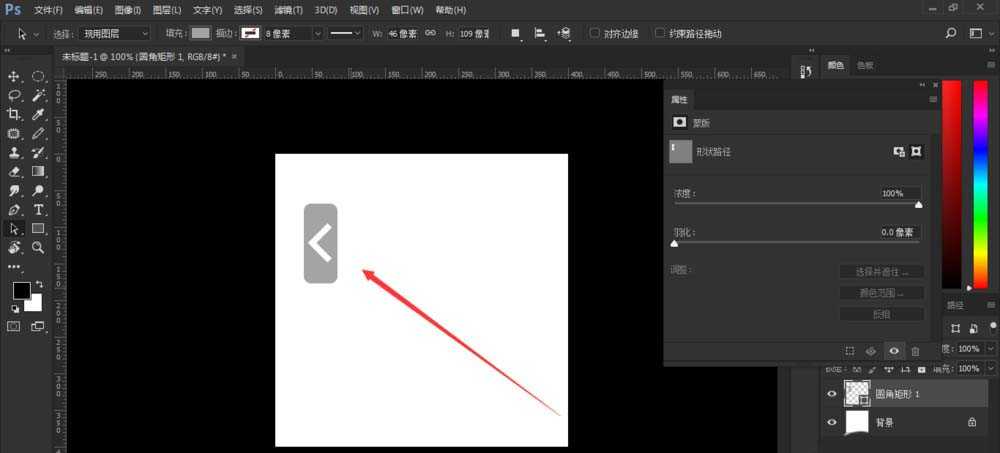Select the Move tool
Image resolution: width=1000 pixels, height=453 pixels.
[14, 76]
